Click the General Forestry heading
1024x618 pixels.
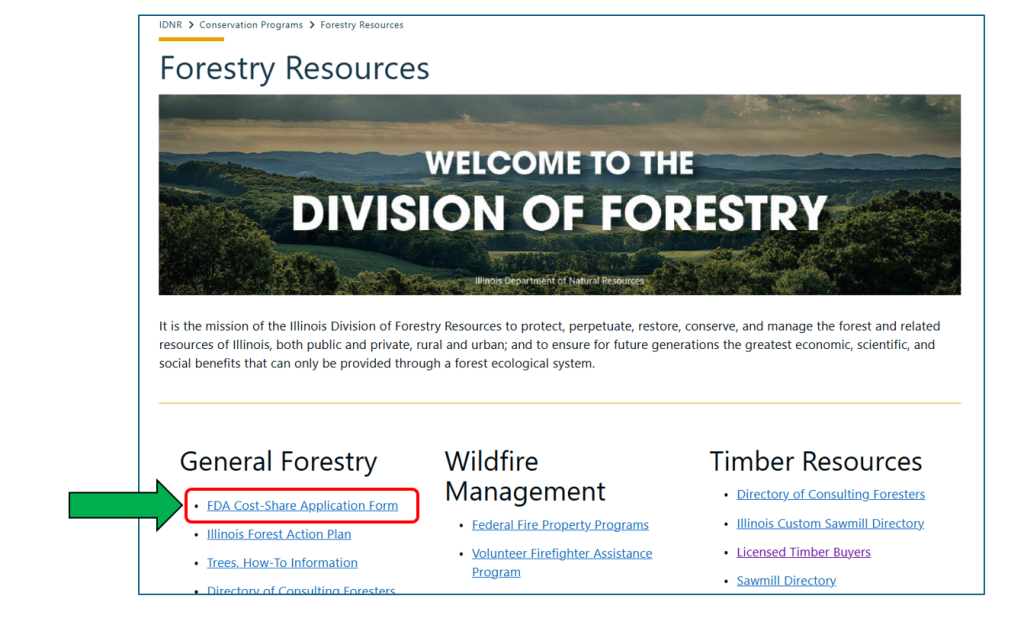point(278,461)
